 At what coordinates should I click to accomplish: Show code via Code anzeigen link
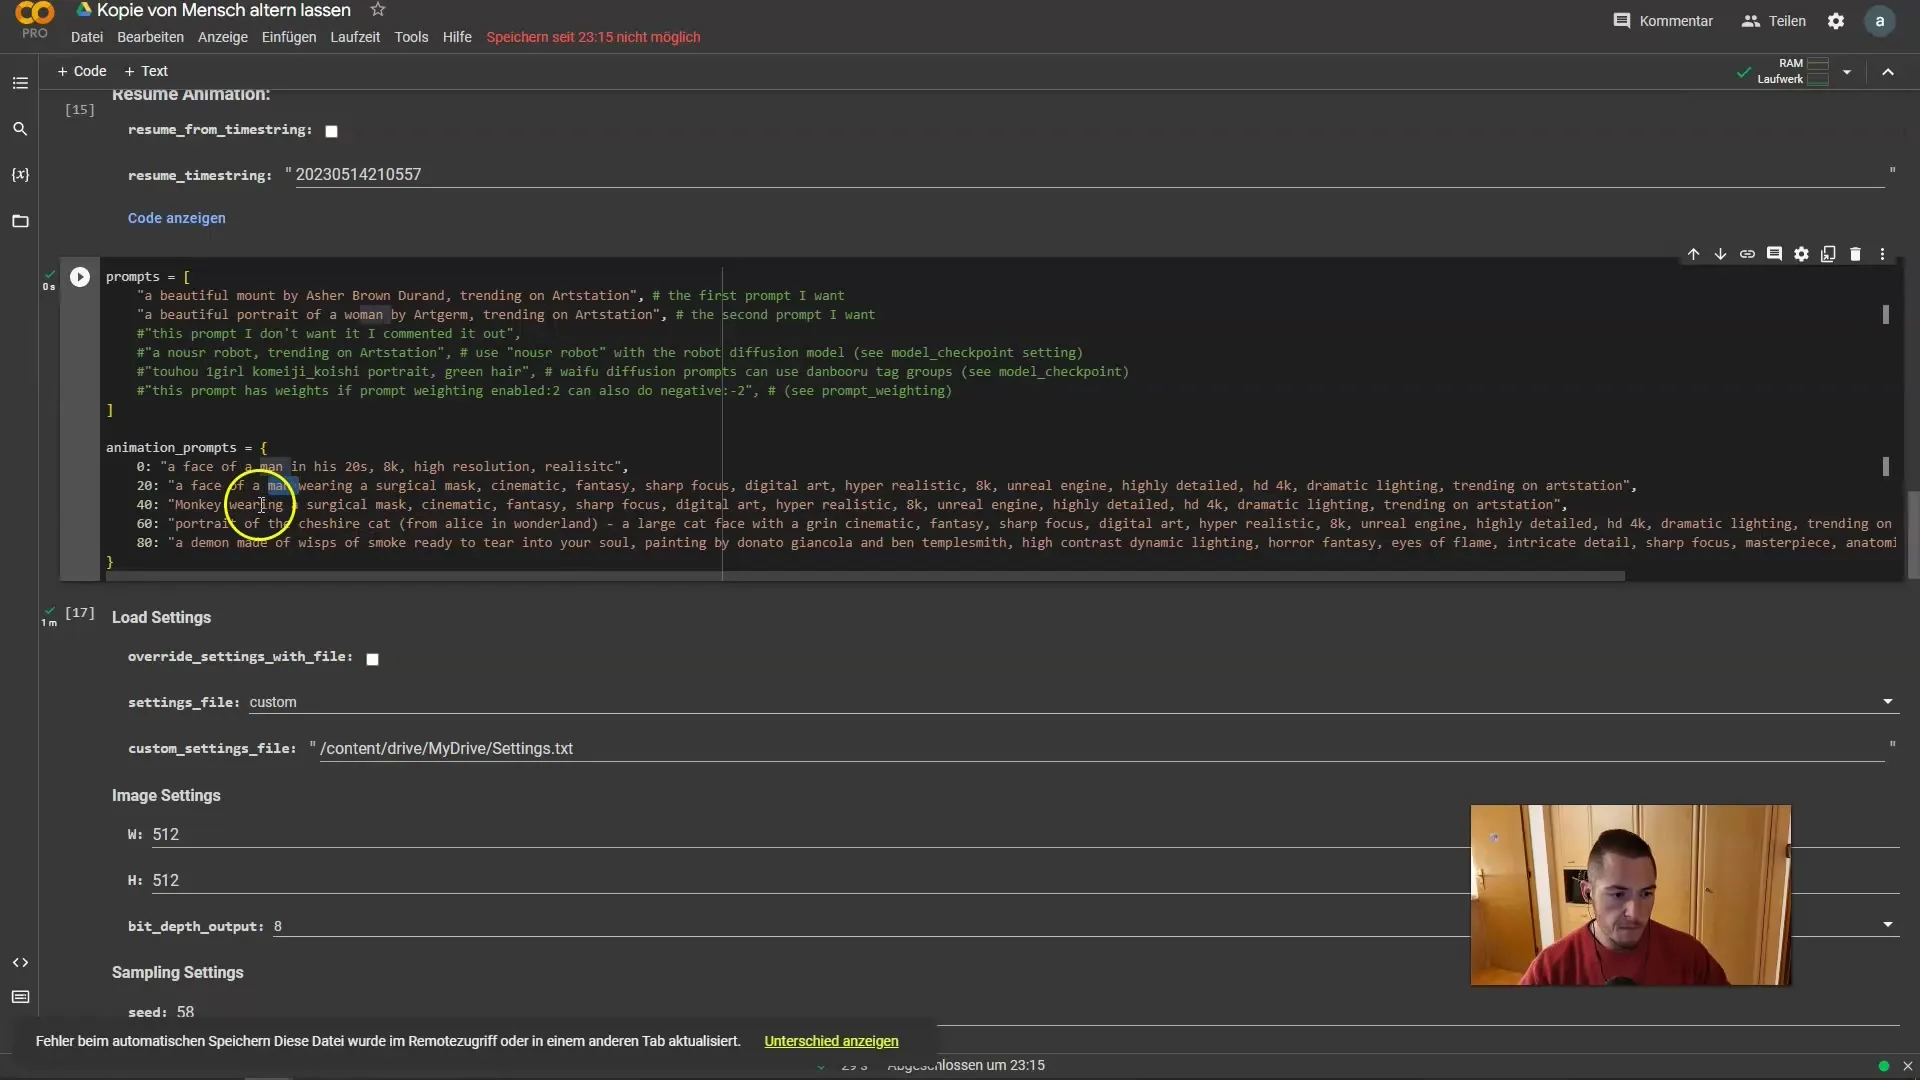(176, 218)
